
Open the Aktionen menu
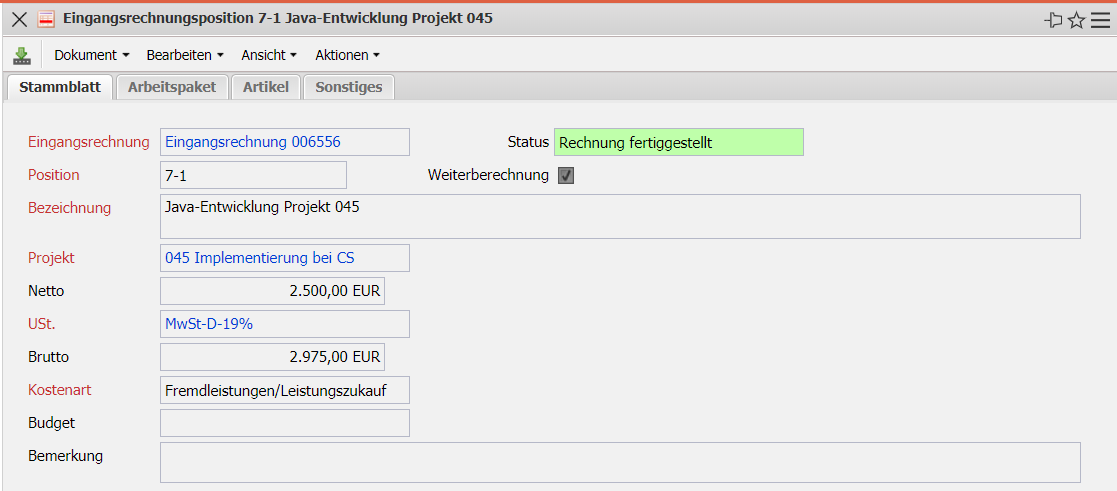tap(347, 55)
